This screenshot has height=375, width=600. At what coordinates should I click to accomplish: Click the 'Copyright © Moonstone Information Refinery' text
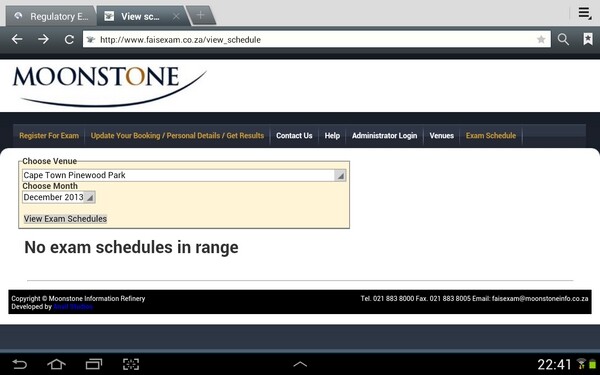(x=78, y=298)
